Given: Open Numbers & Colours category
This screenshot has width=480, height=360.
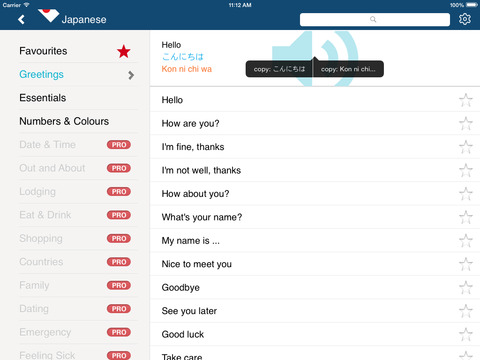Looking at the screenshot, I should pos(64,121).
